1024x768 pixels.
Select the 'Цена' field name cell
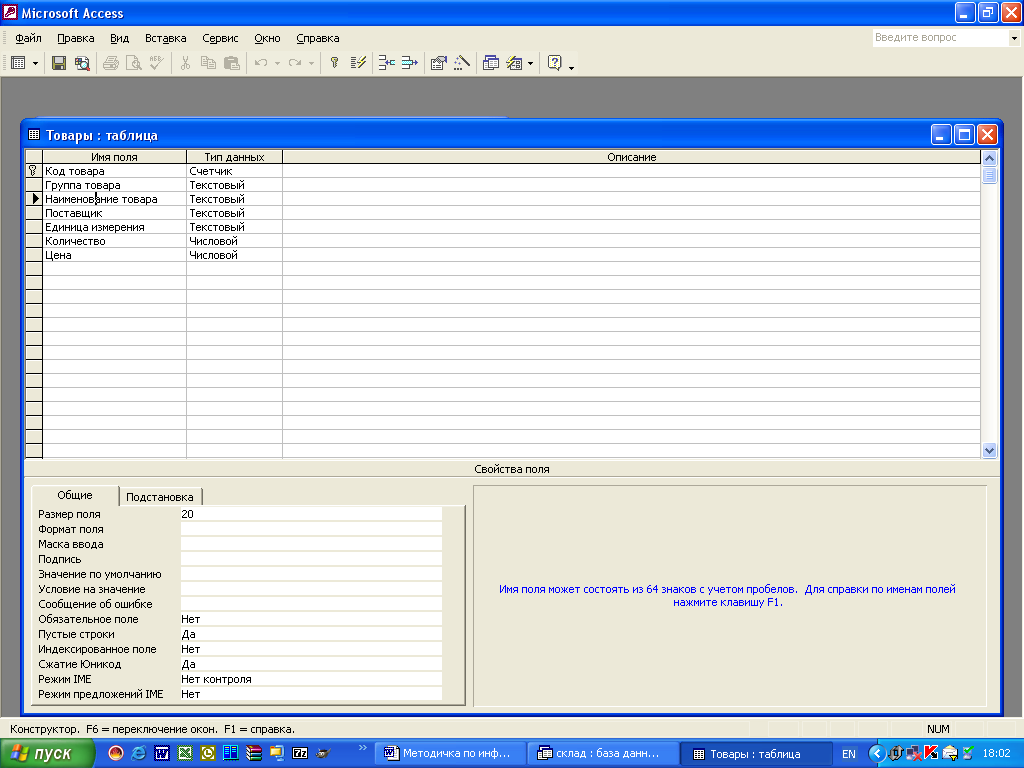click(x=114, y=255)
